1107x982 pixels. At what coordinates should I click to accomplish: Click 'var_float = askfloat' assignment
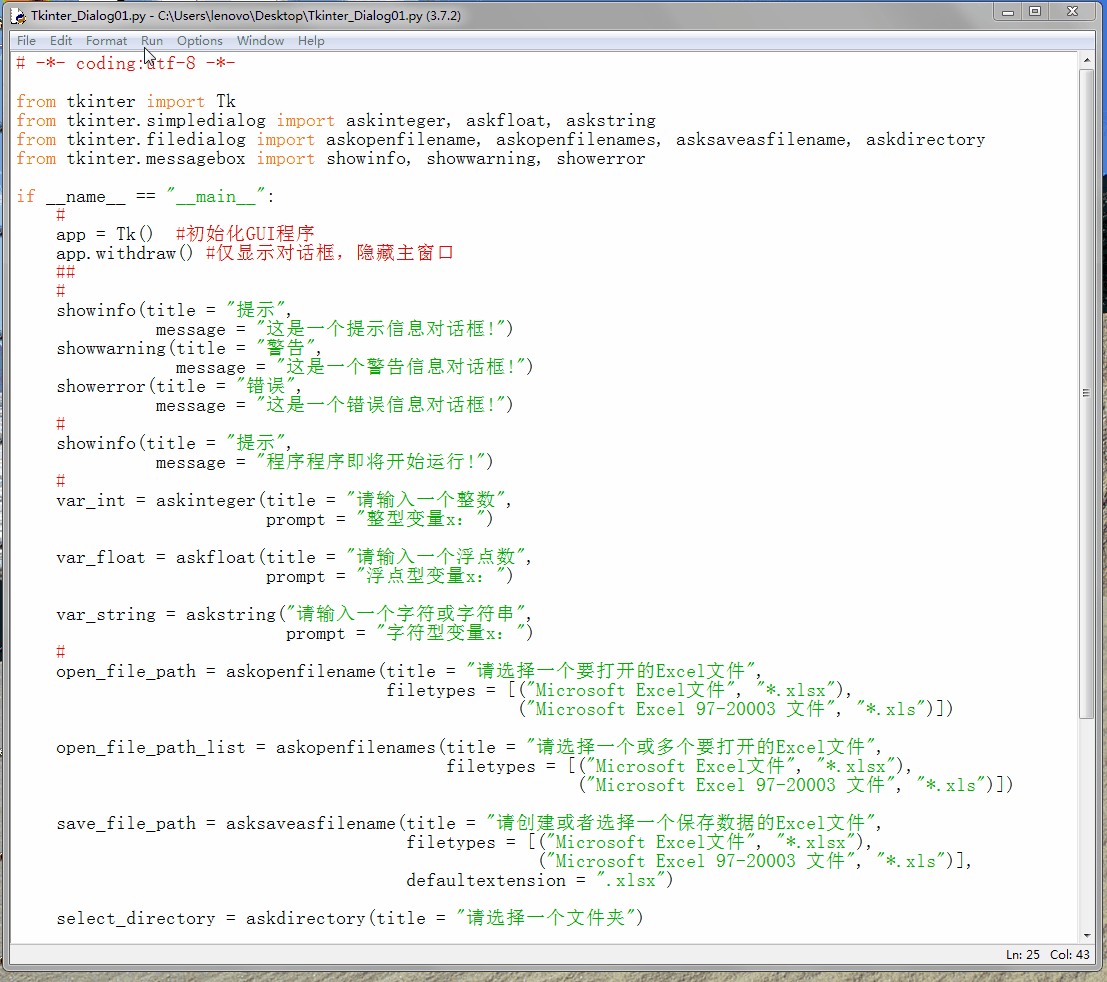(155, 558)
